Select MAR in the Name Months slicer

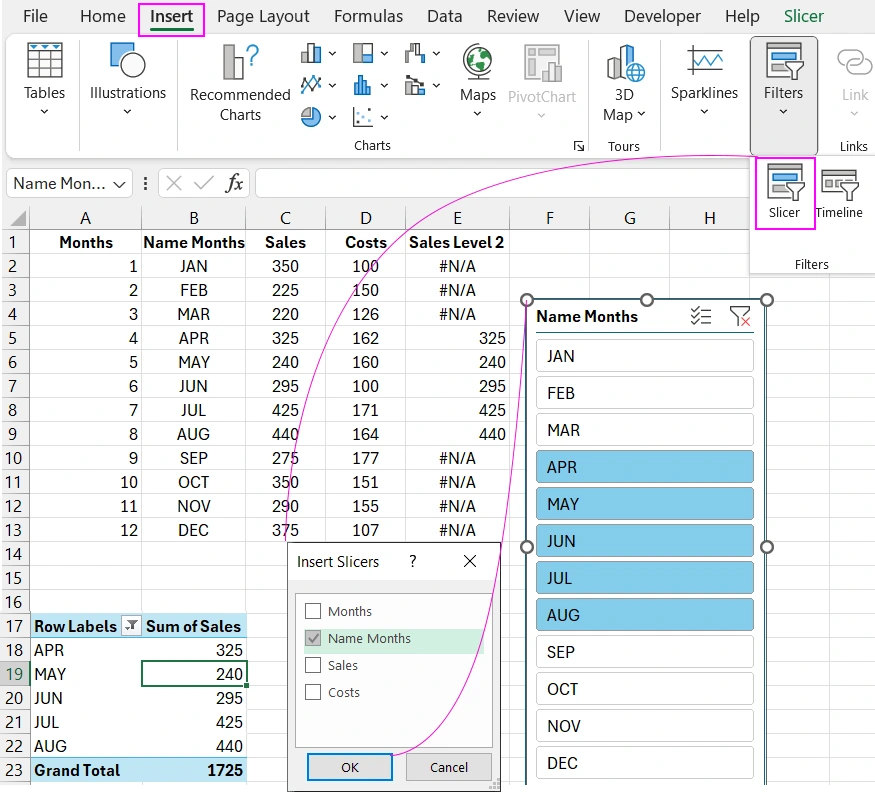[x=644, y=429]
